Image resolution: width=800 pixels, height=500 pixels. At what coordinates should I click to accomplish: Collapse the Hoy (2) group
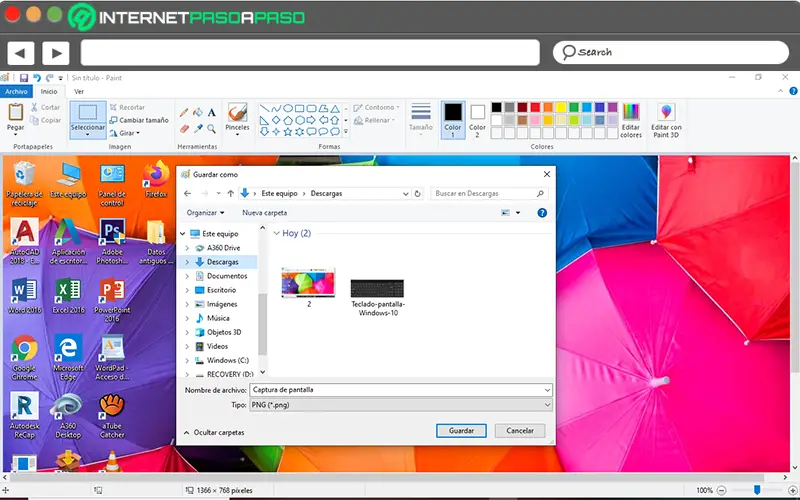tap(277, 233)
